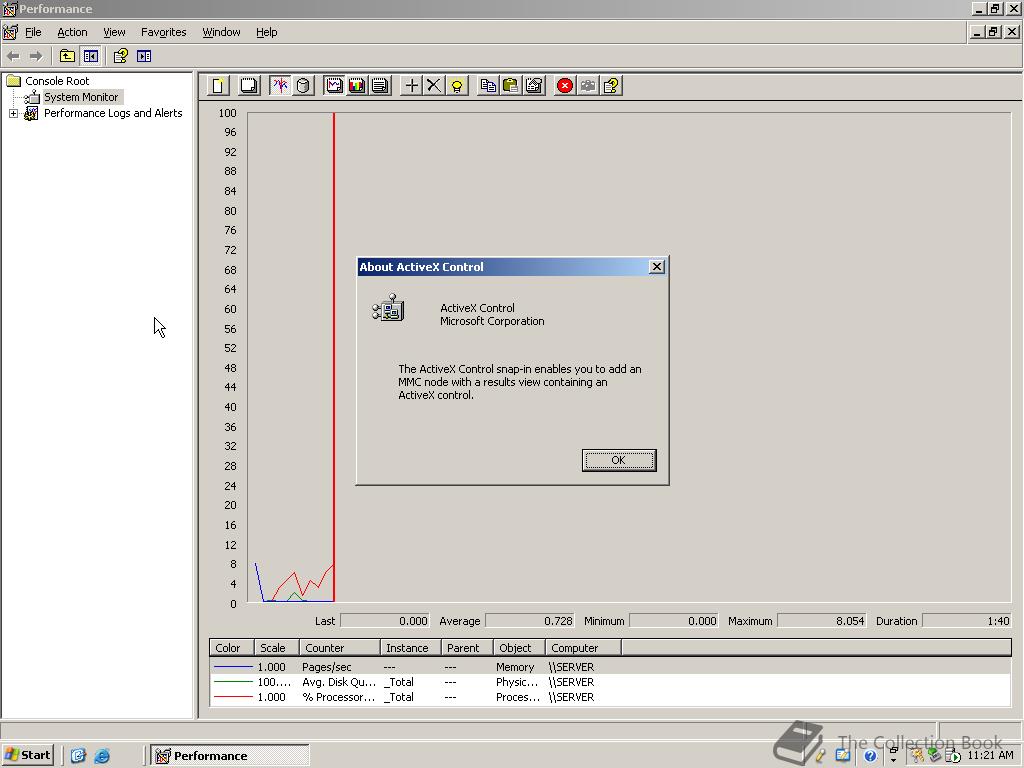
Task: Click the Update Data camera icon
Action: pos(588,86)
